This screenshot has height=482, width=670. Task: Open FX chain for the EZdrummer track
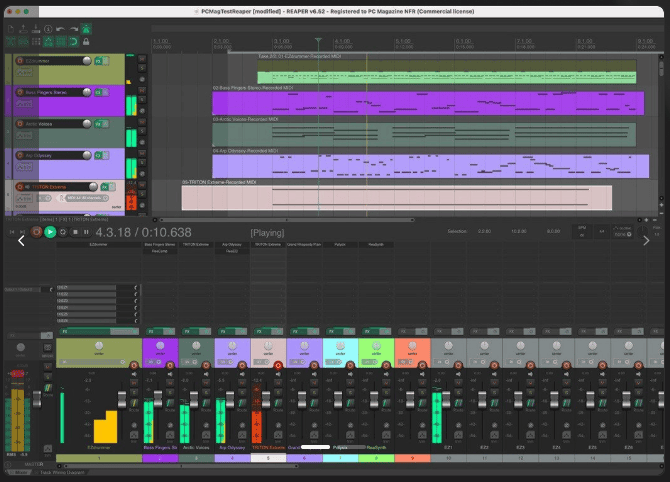(99, 61)
